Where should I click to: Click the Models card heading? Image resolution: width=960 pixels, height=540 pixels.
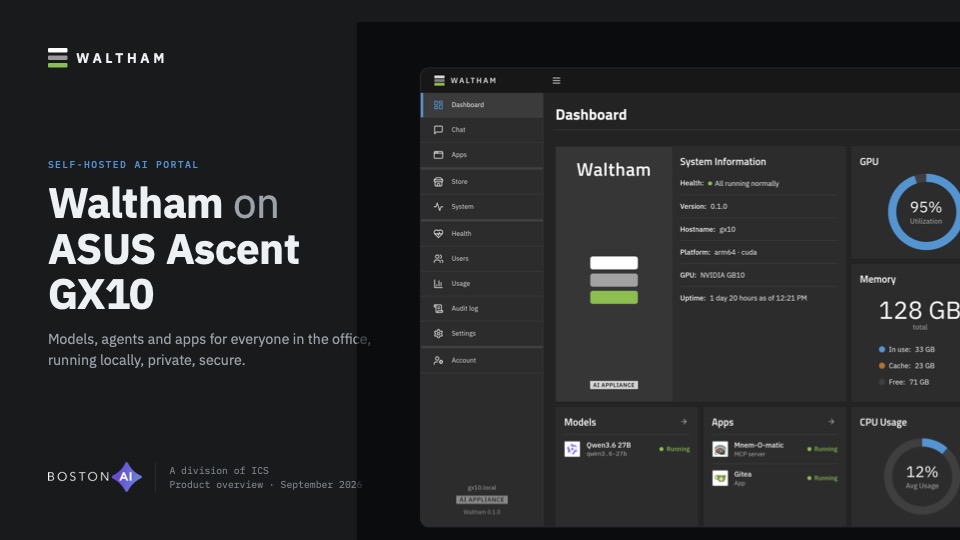pos(580,422)
